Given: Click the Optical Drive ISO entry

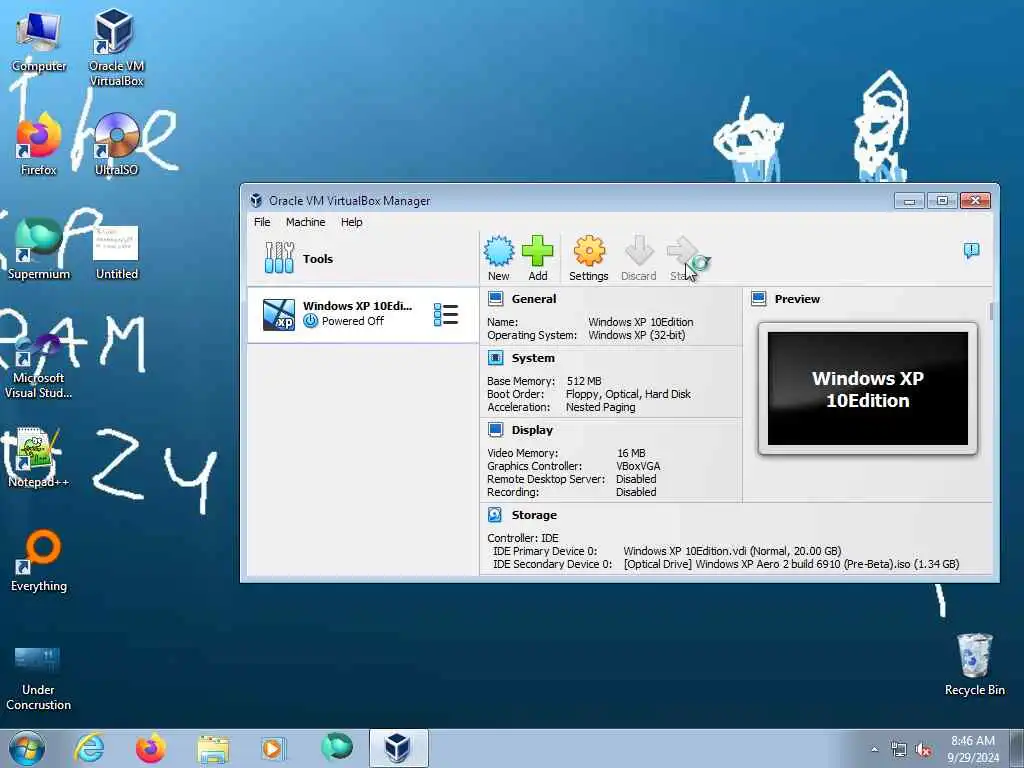Looking at the screenshot, I should [792, 564].
